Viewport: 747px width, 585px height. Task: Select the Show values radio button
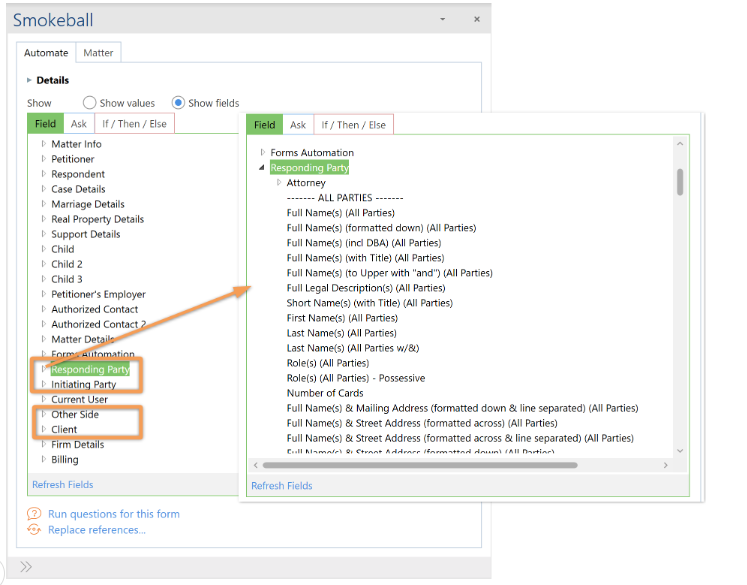(x=89, y=103)
